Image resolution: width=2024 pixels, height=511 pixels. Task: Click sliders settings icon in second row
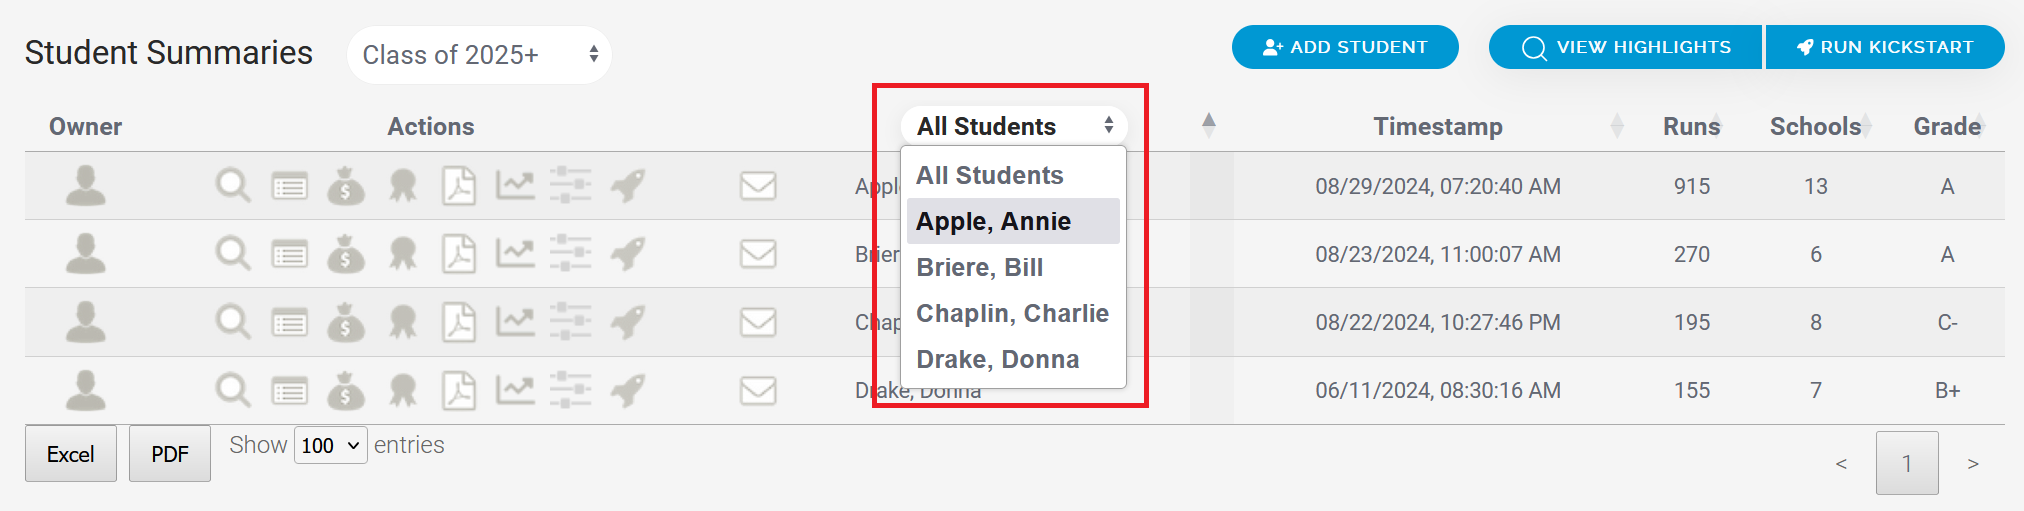click(x=571, y=254)
